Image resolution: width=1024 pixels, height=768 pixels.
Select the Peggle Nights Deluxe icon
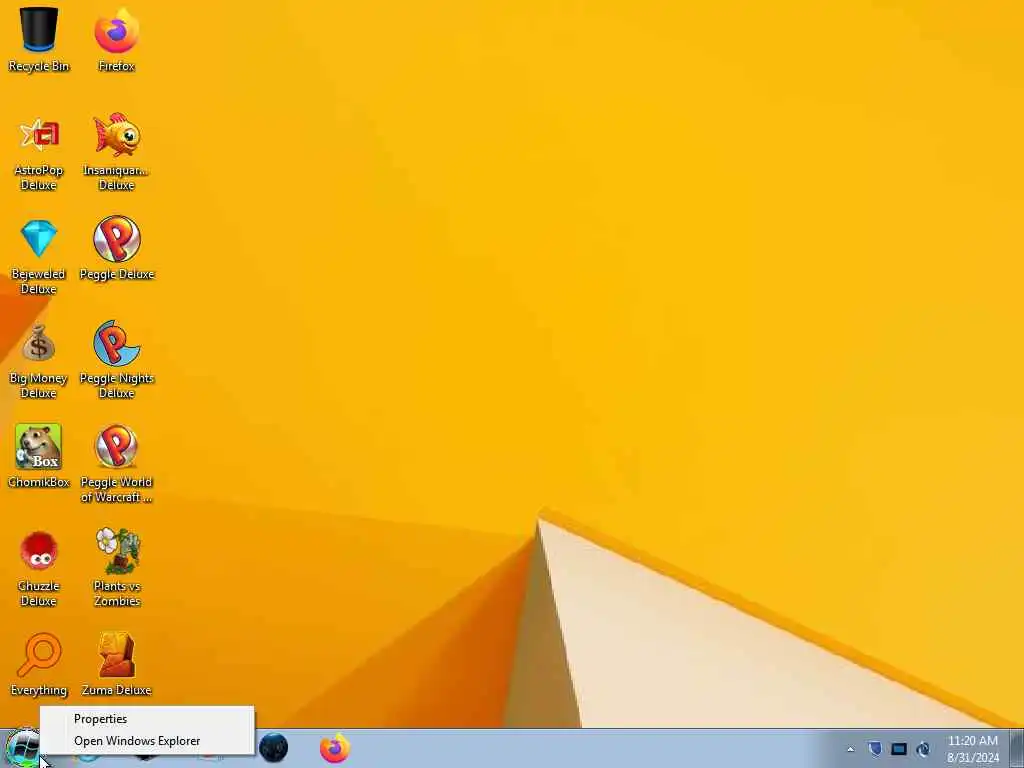116,342
